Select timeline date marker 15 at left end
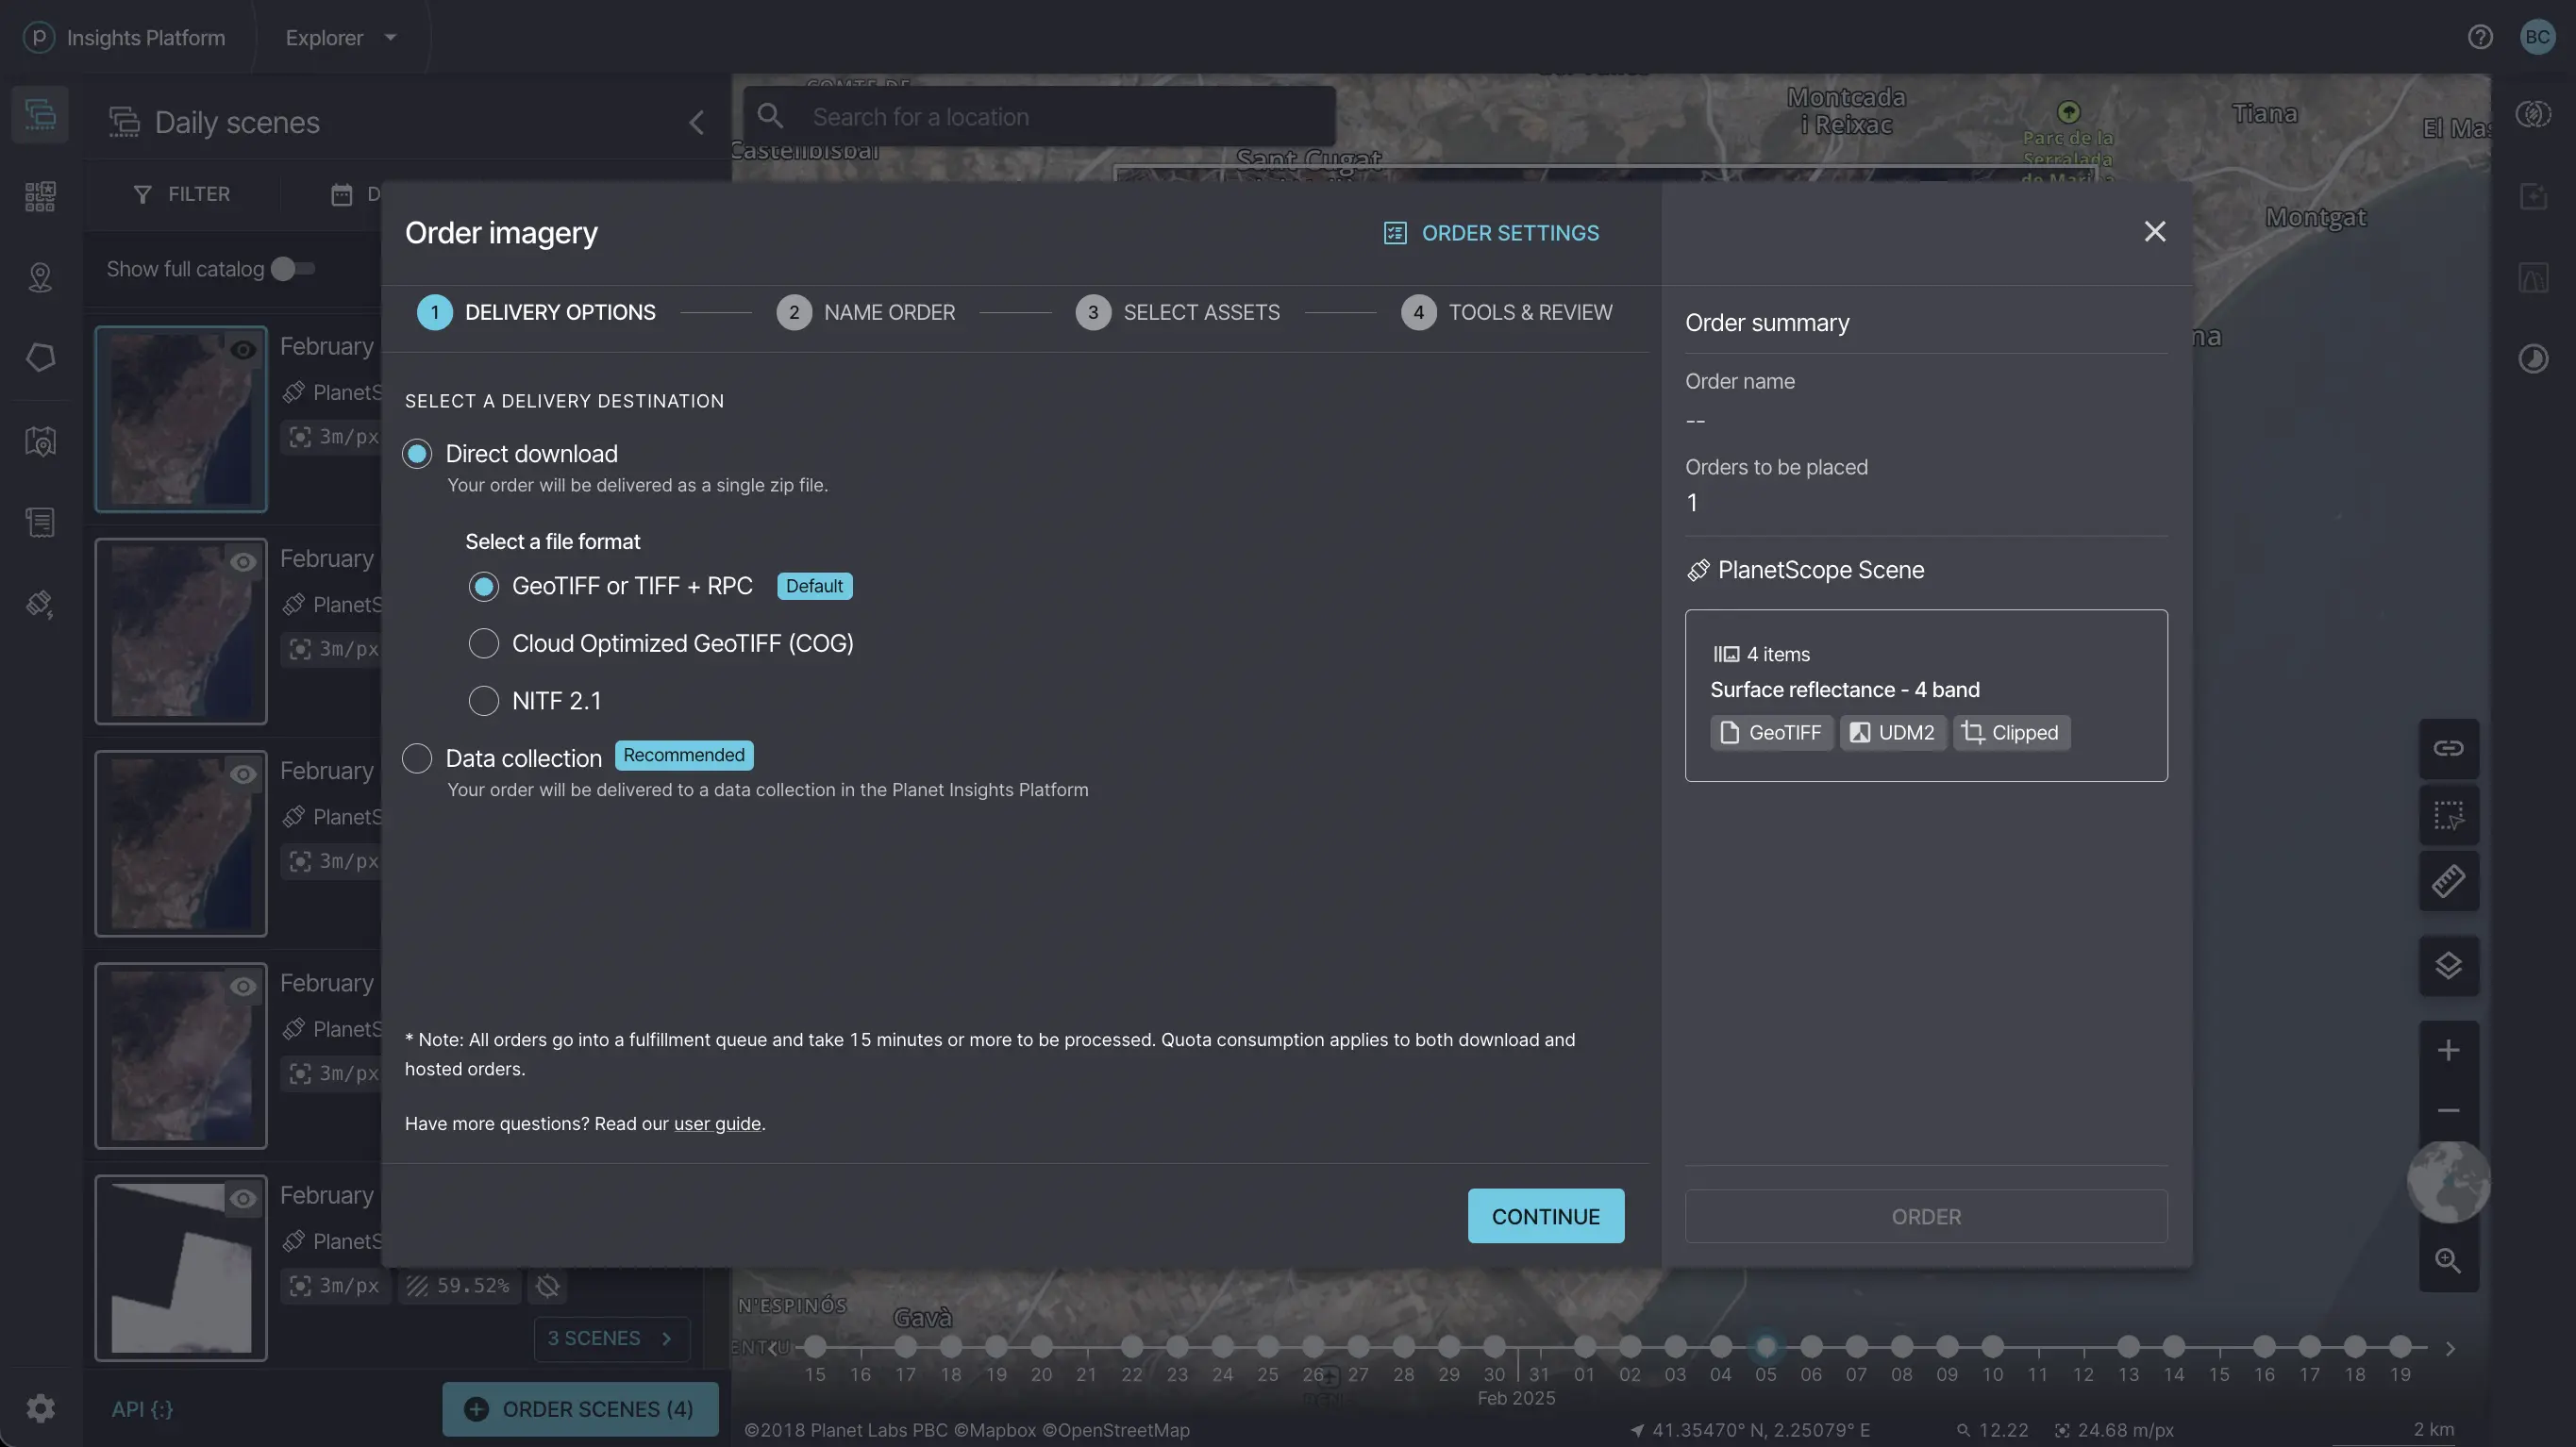 pos(815,1348)
